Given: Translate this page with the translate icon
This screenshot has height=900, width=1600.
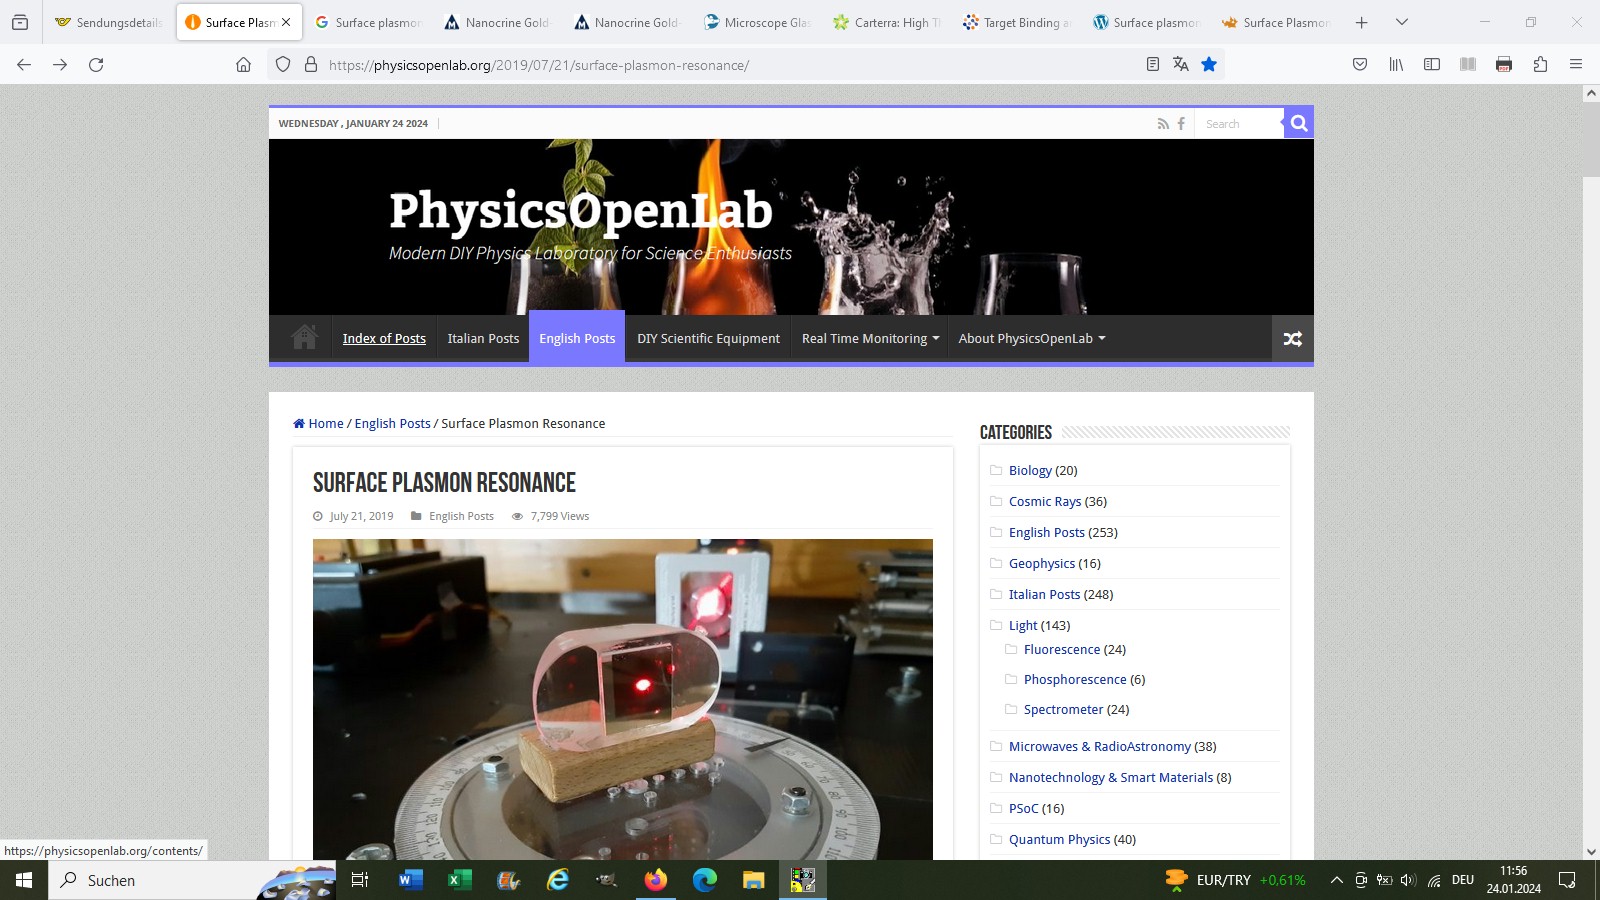Looking at the screenshot, I should (x=1181, y=64).
